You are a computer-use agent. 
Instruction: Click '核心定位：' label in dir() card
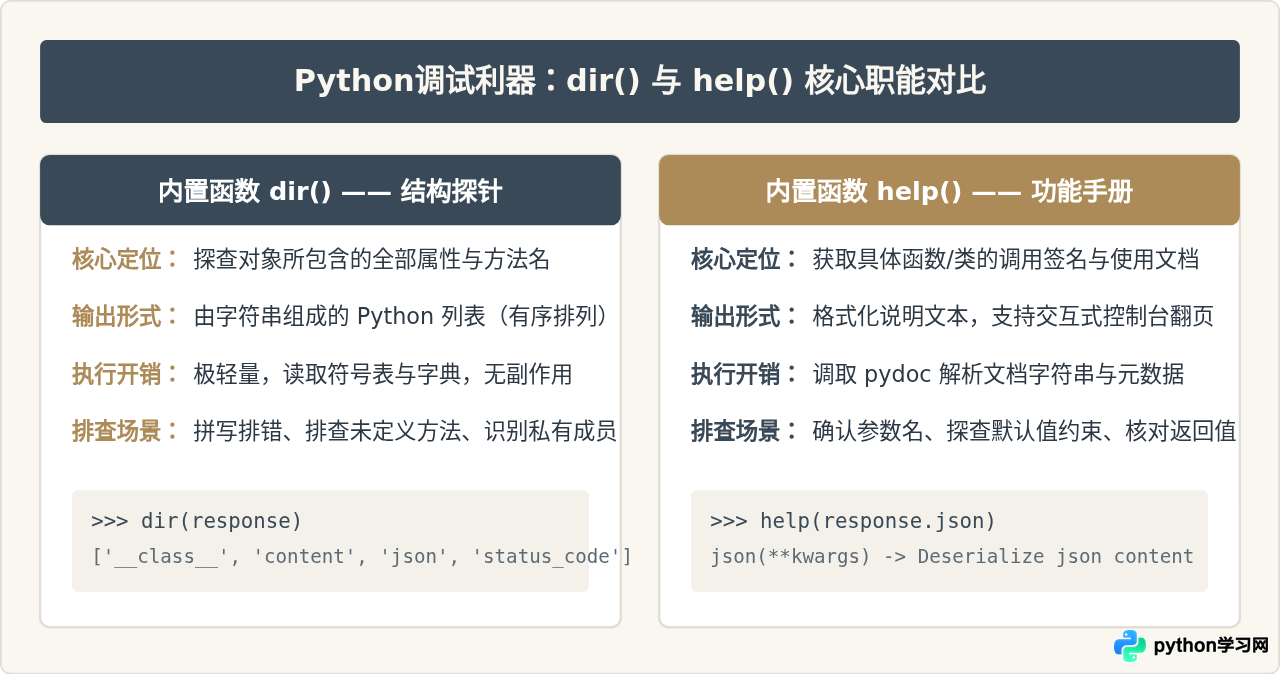[127, 260]
